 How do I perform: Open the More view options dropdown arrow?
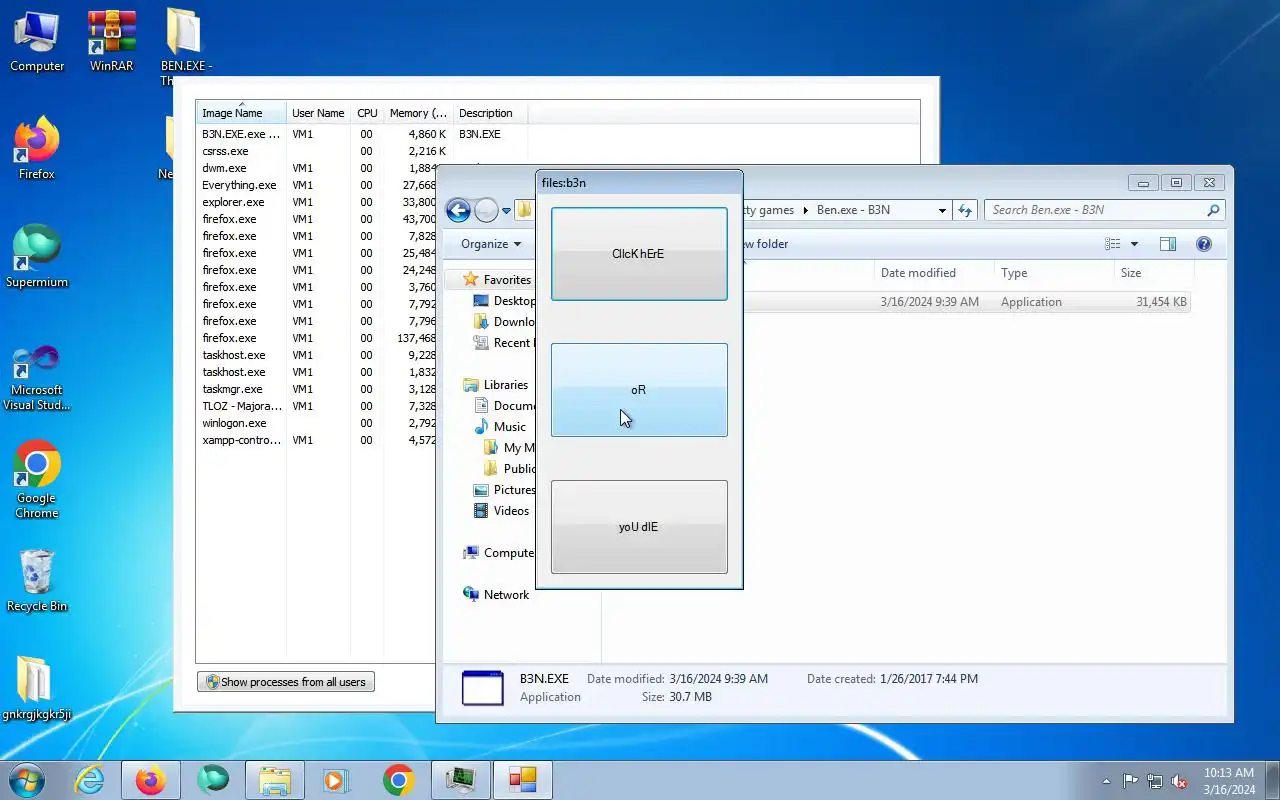click(1134, 244)
